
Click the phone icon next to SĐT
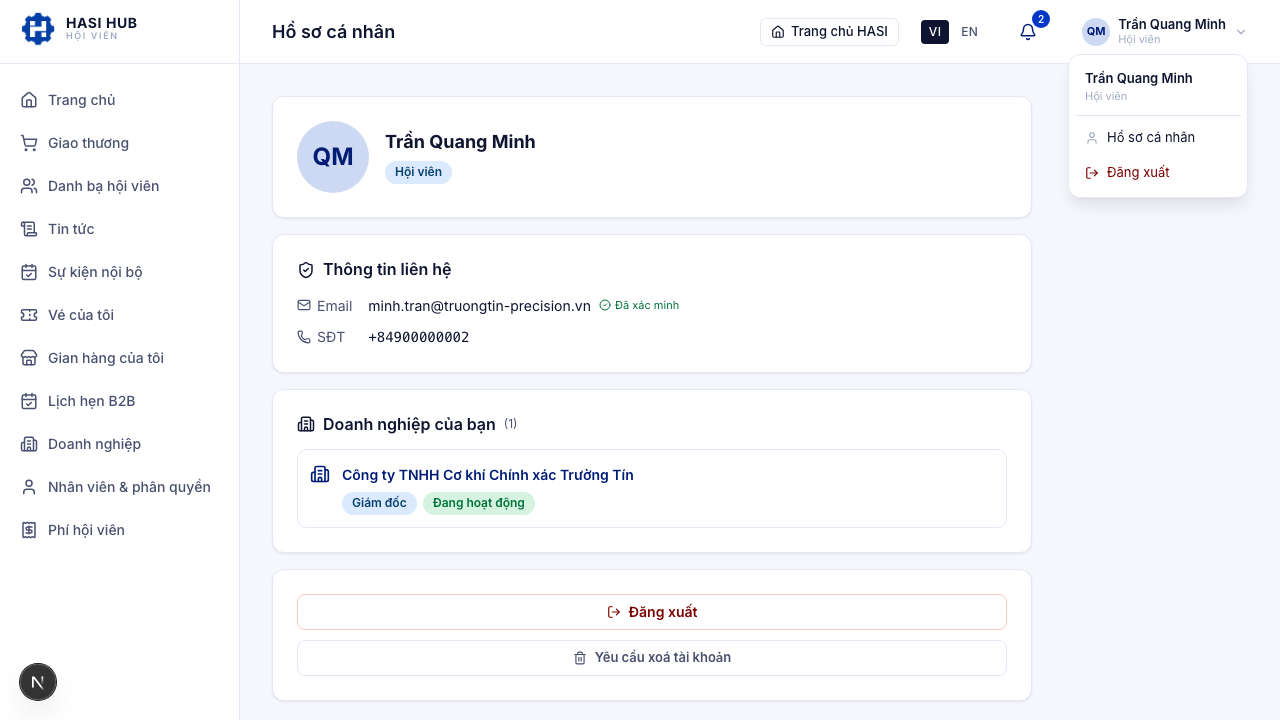pyautogui.click(x=304, y=337)
